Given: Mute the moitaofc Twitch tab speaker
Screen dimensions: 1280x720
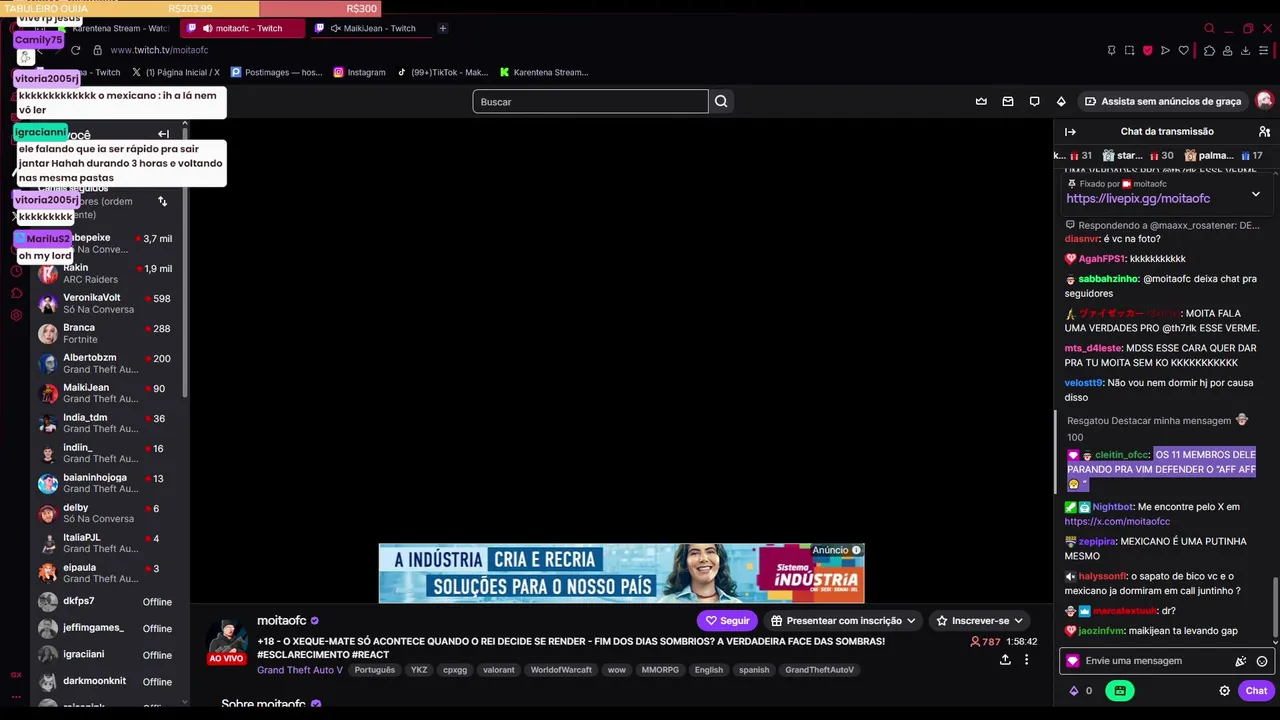Looking at the screenshot, I should [206, 28].
